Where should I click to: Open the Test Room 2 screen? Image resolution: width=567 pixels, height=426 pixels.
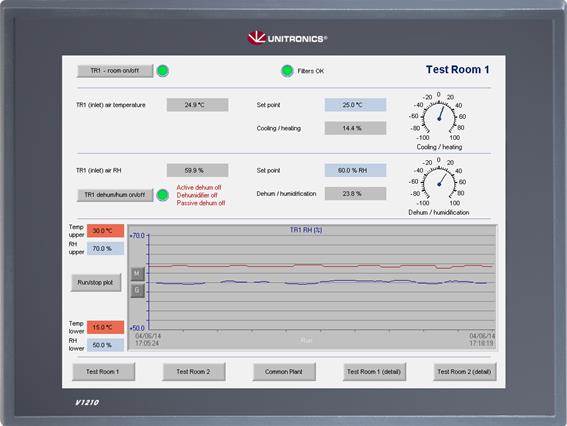[x=194, y=372]
